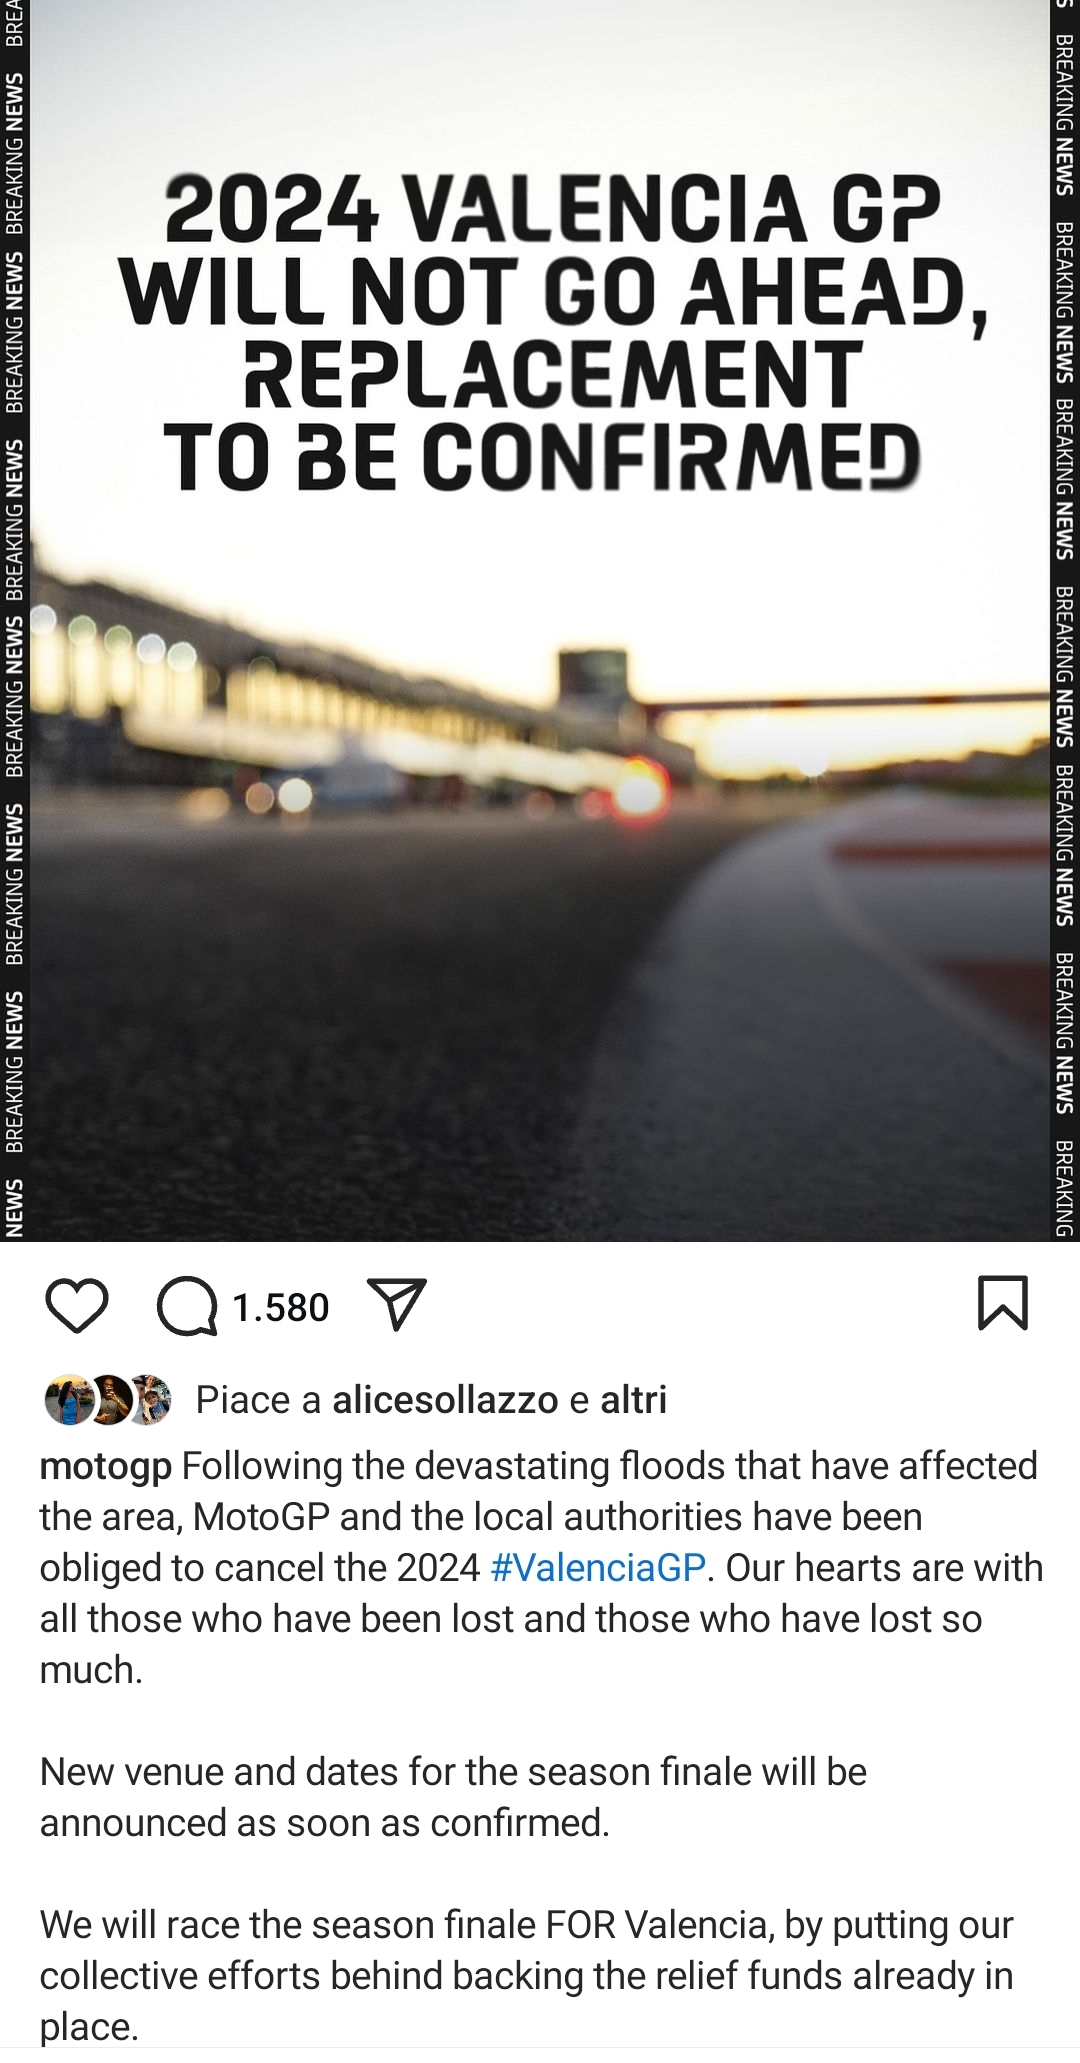The width and height of the screenshot is (1080, 2063).
Task: Tap the right-side Breaking News vertical banner
Action: point(1064,620)
